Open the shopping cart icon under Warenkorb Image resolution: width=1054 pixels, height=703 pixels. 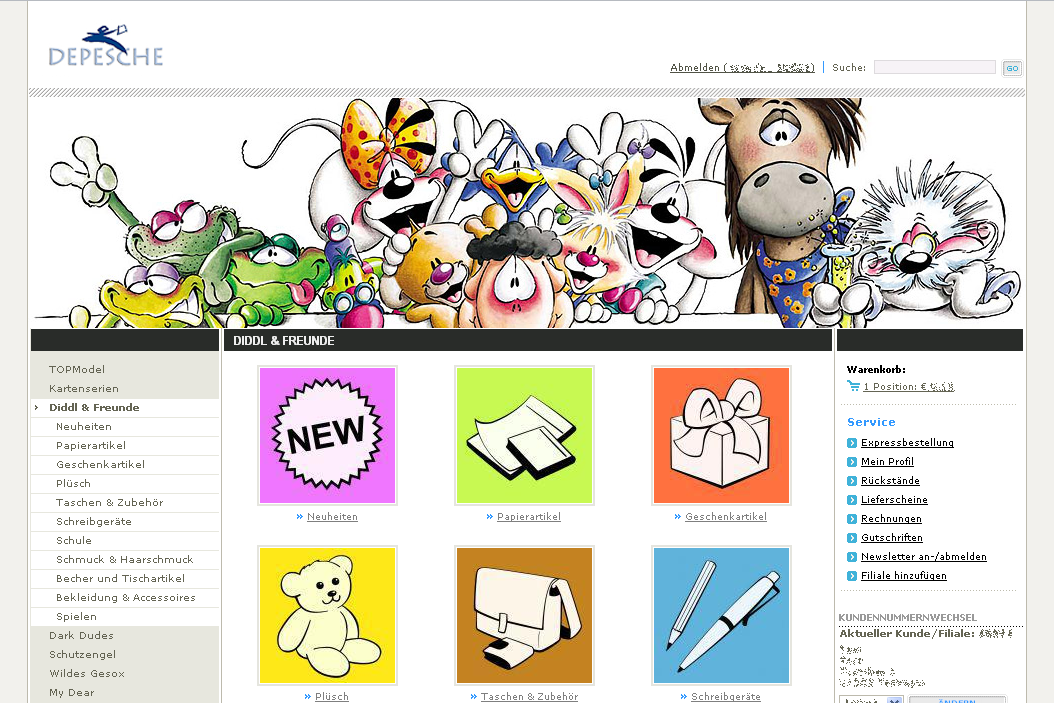[x=854, y=386]
